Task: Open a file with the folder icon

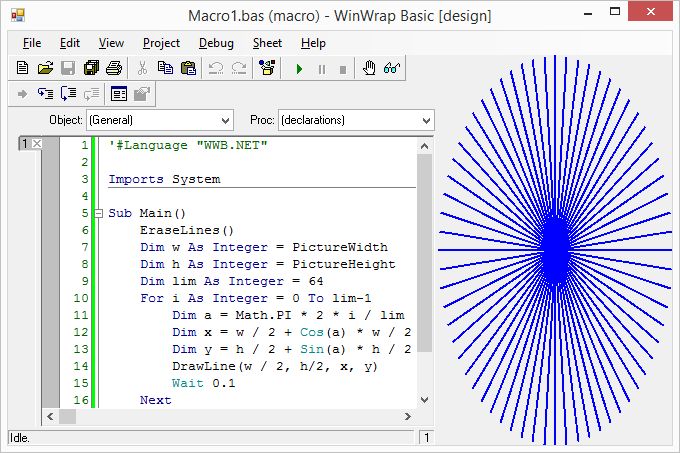Action: click(45, 68)
